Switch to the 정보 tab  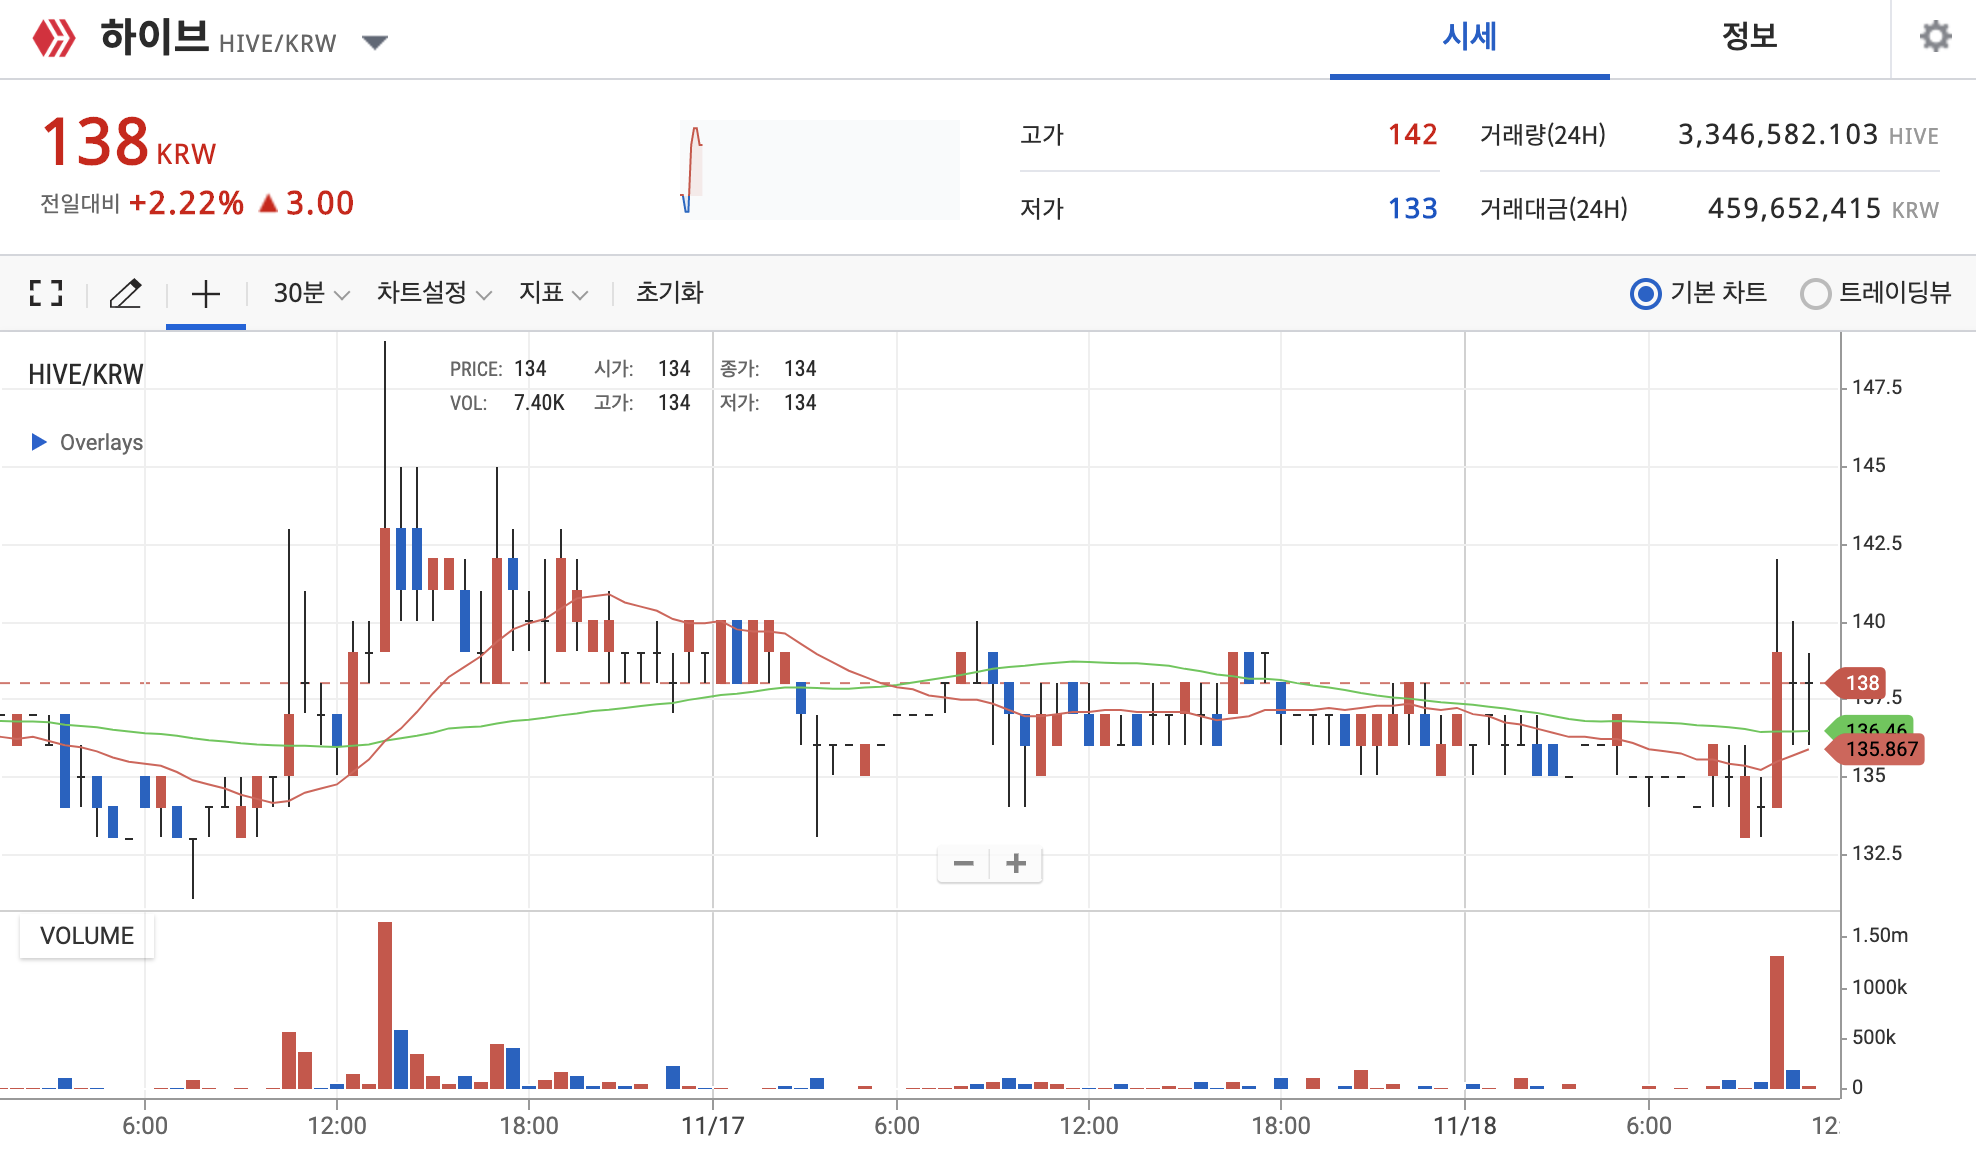coord(1749,37)
